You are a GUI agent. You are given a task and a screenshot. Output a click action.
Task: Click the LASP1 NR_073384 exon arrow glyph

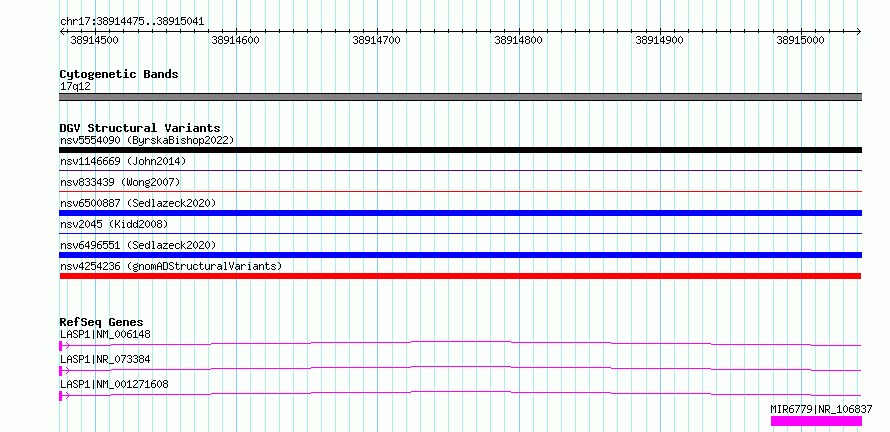tap(64, 370)
